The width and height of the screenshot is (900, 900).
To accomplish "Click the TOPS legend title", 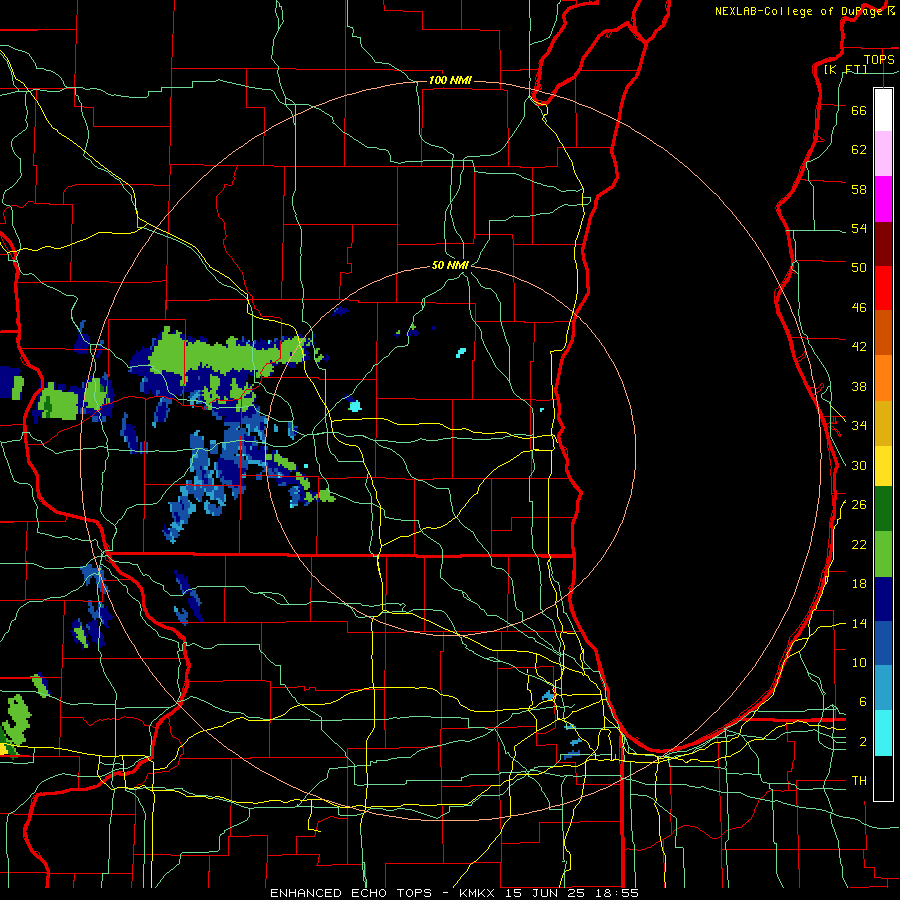I will tap(879, 59).
